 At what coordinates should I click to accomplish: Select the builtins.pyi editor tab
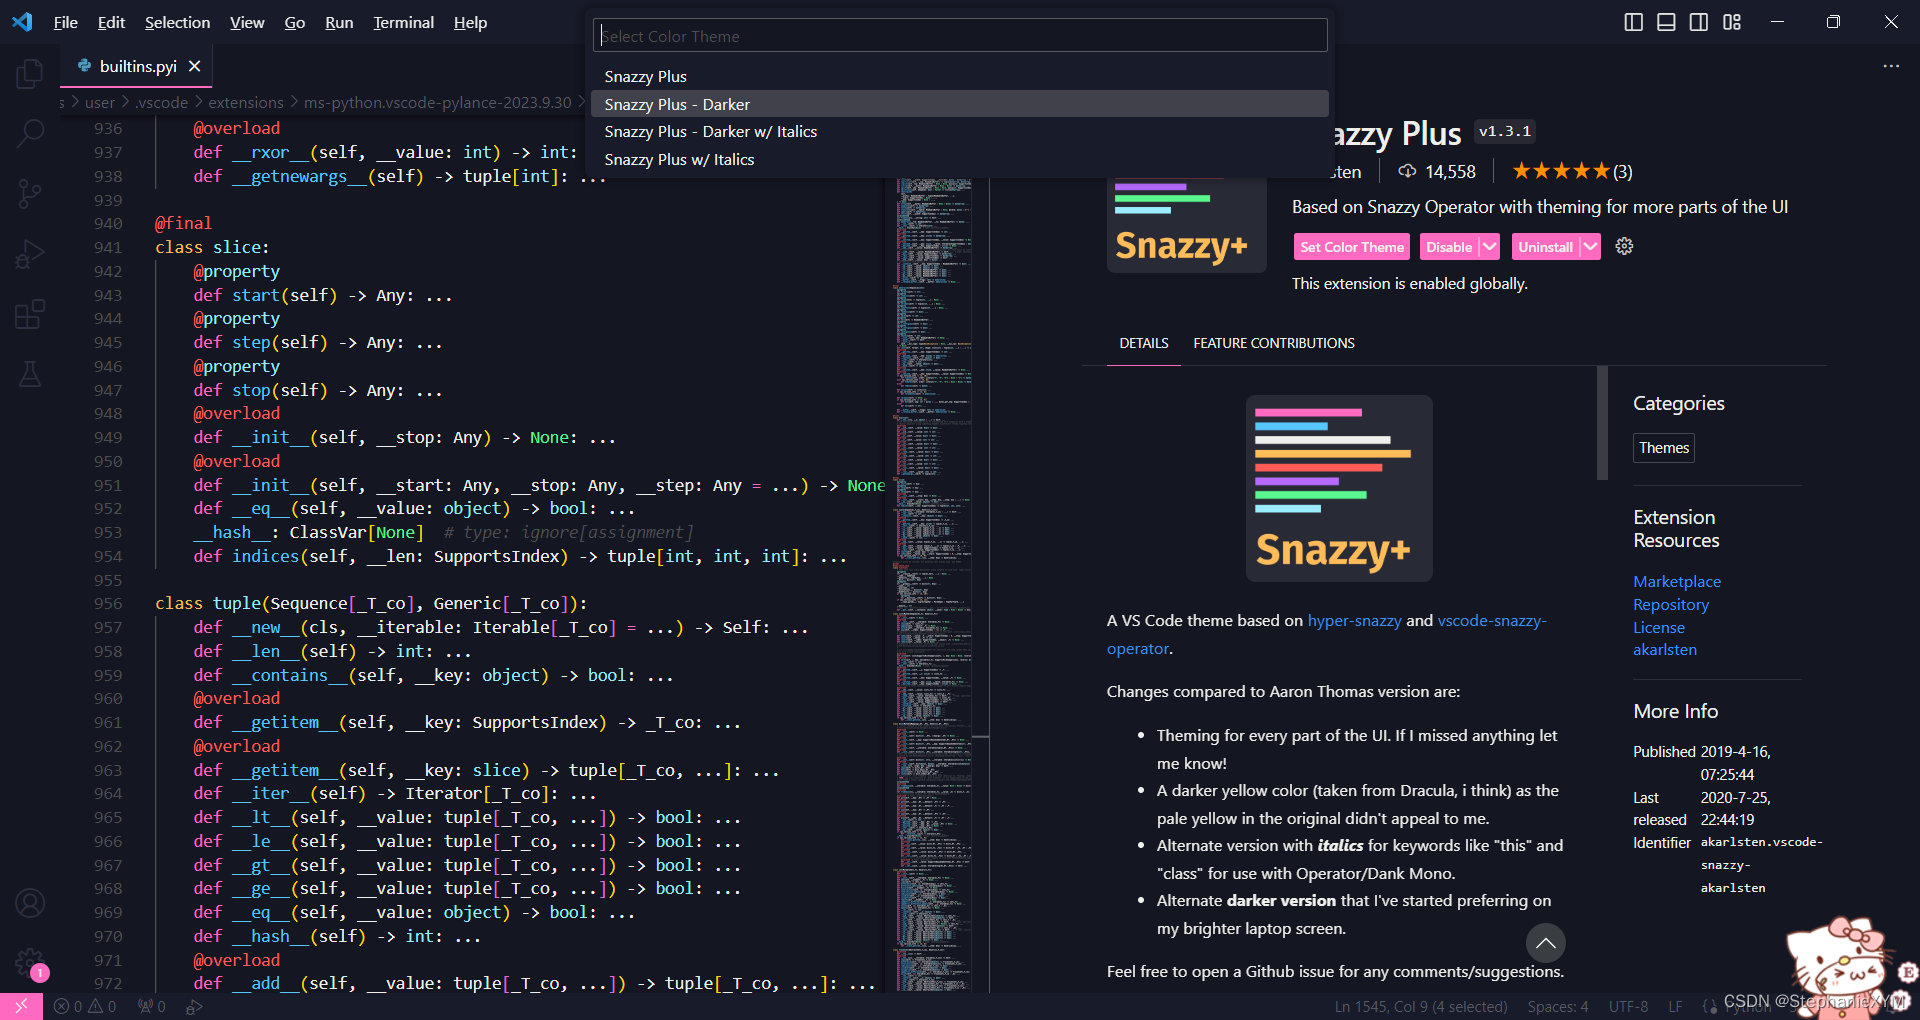(x=138, y=66)
